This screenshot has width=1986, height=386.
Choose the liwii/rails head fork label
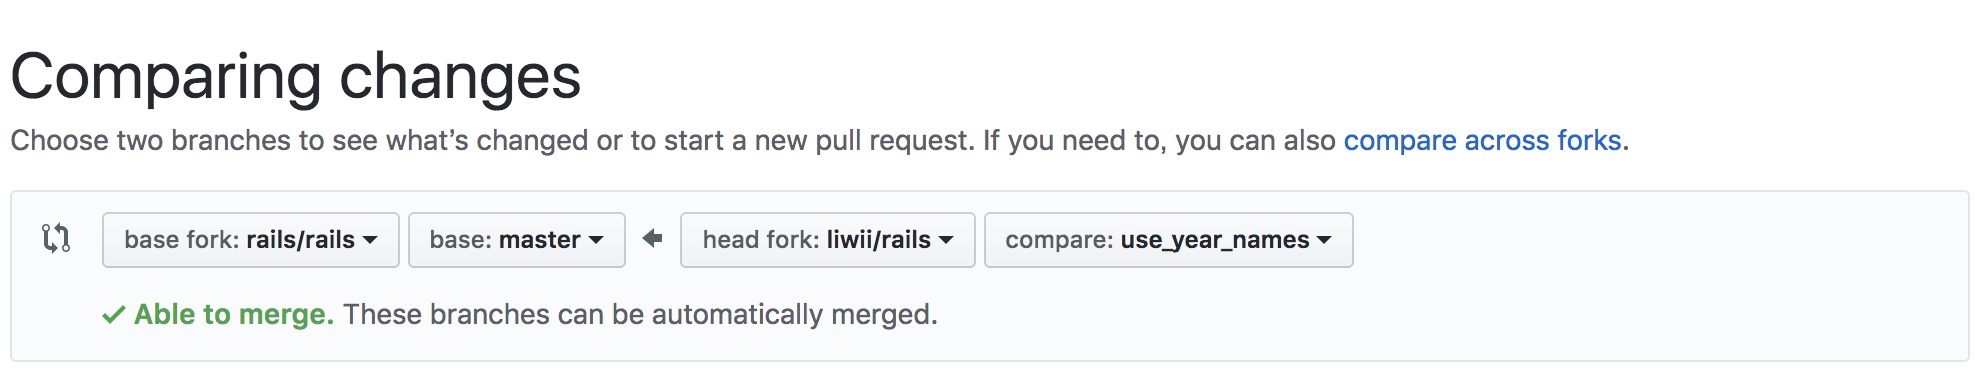point(879,240)
